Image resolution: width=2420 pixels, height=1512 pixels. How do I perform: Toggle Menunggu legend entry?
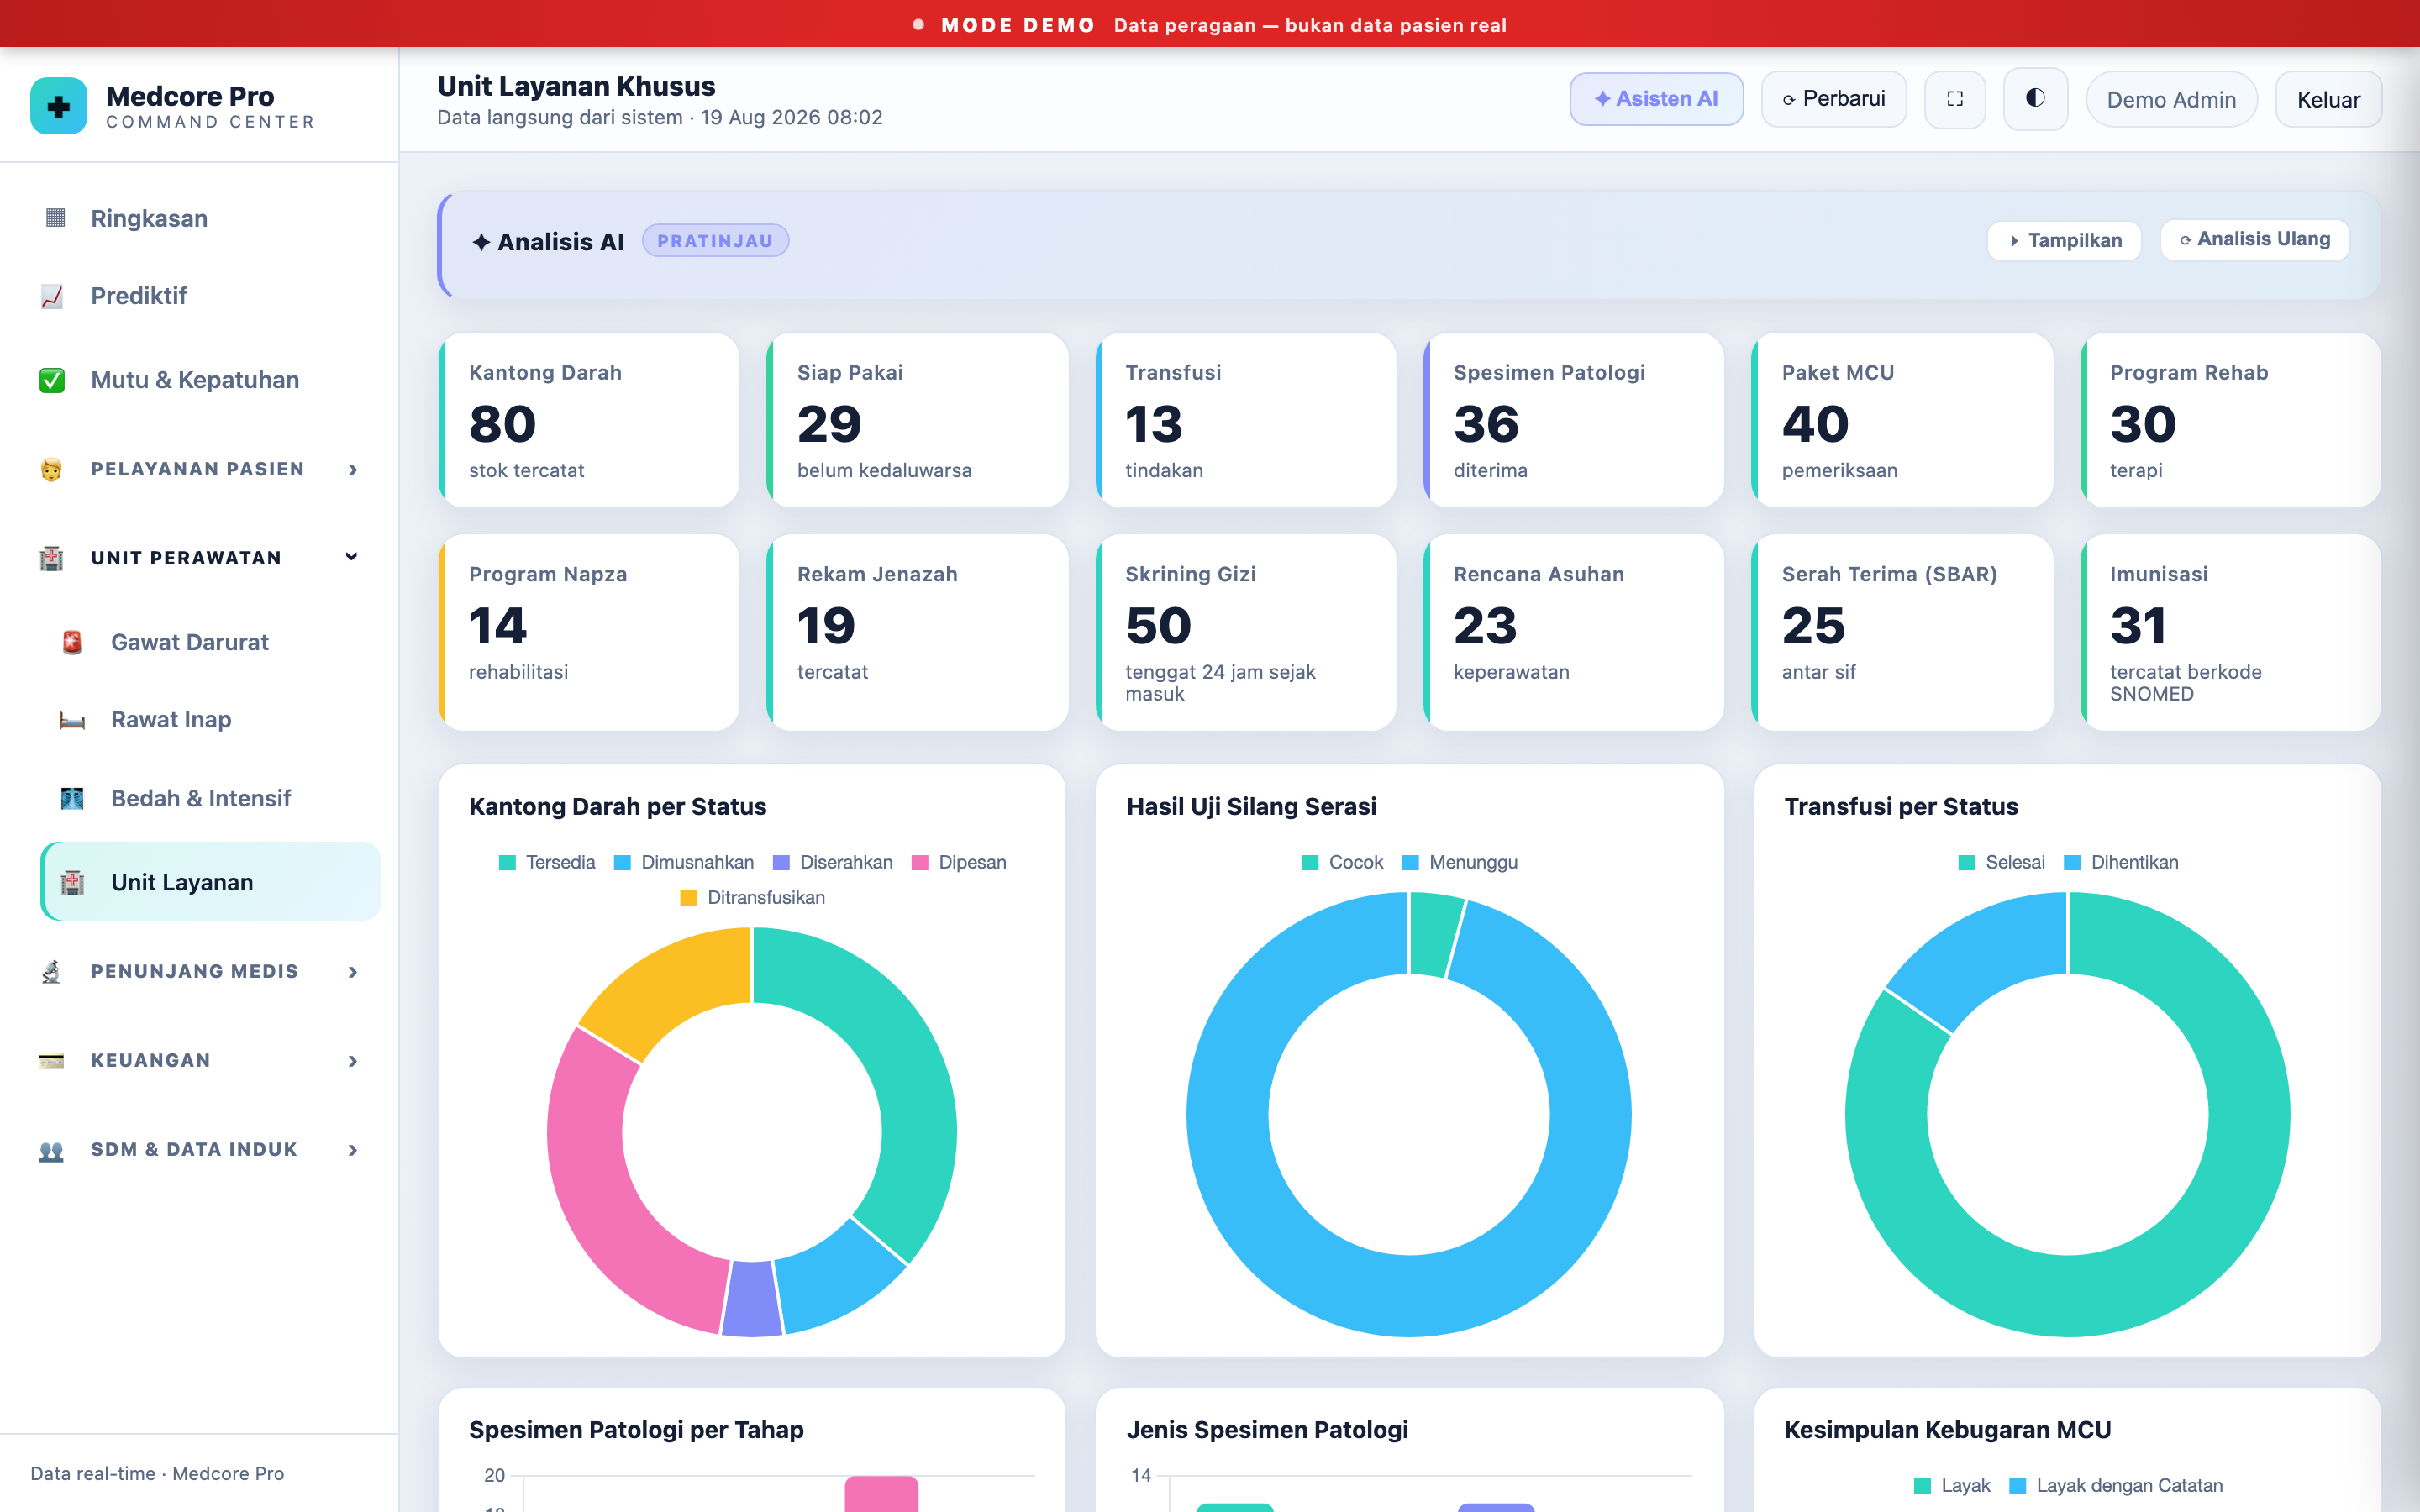pos(1460,862)
